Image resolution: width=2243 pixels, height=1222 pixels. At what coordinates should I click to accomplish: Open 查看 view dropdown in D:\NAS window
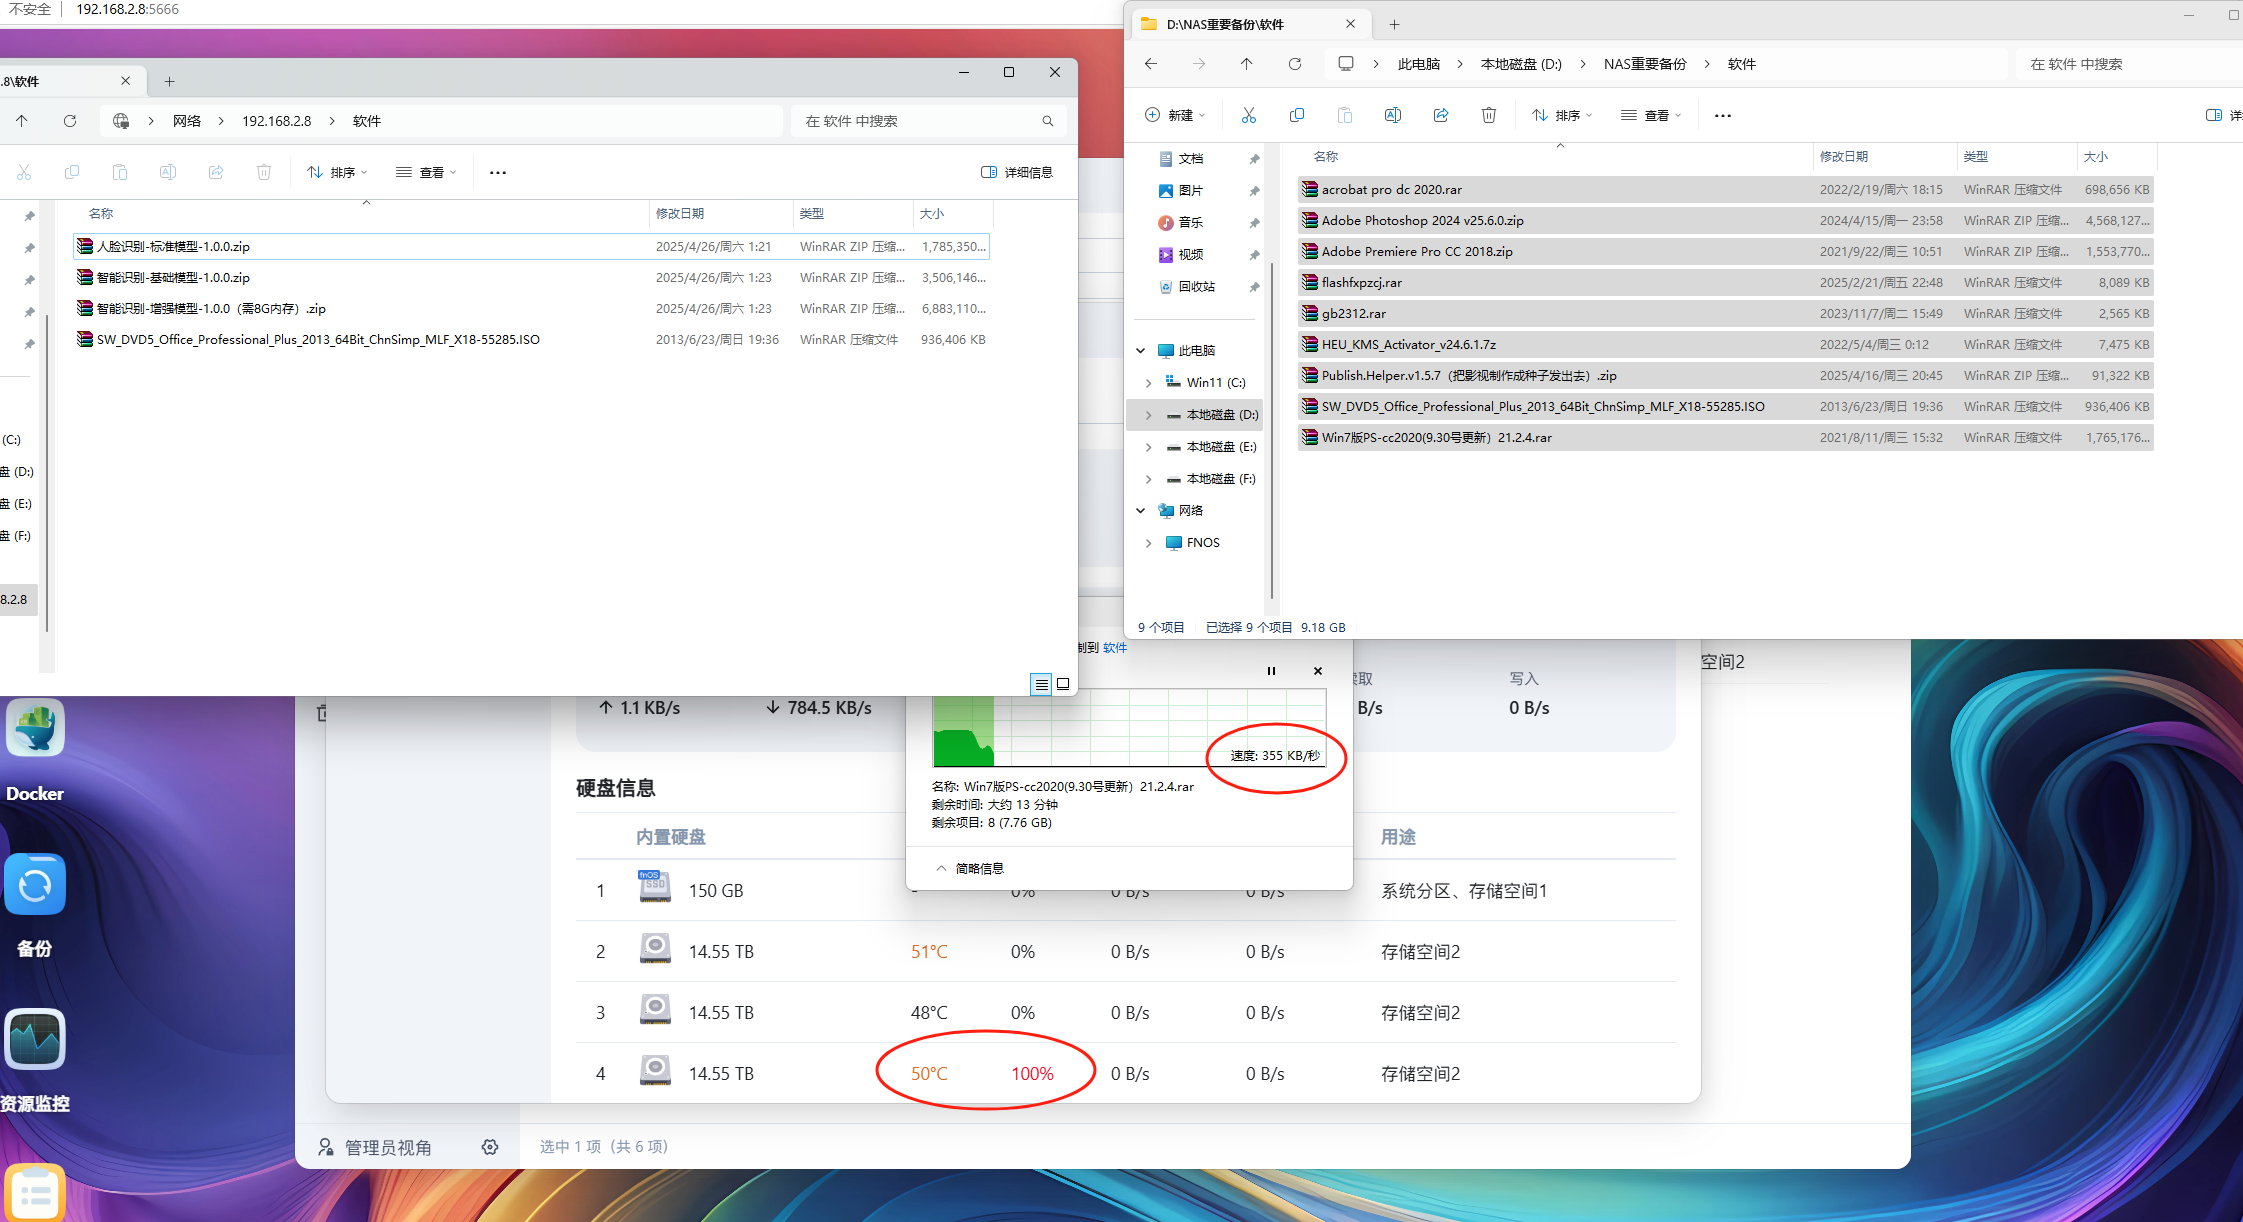click(1651, 115)
